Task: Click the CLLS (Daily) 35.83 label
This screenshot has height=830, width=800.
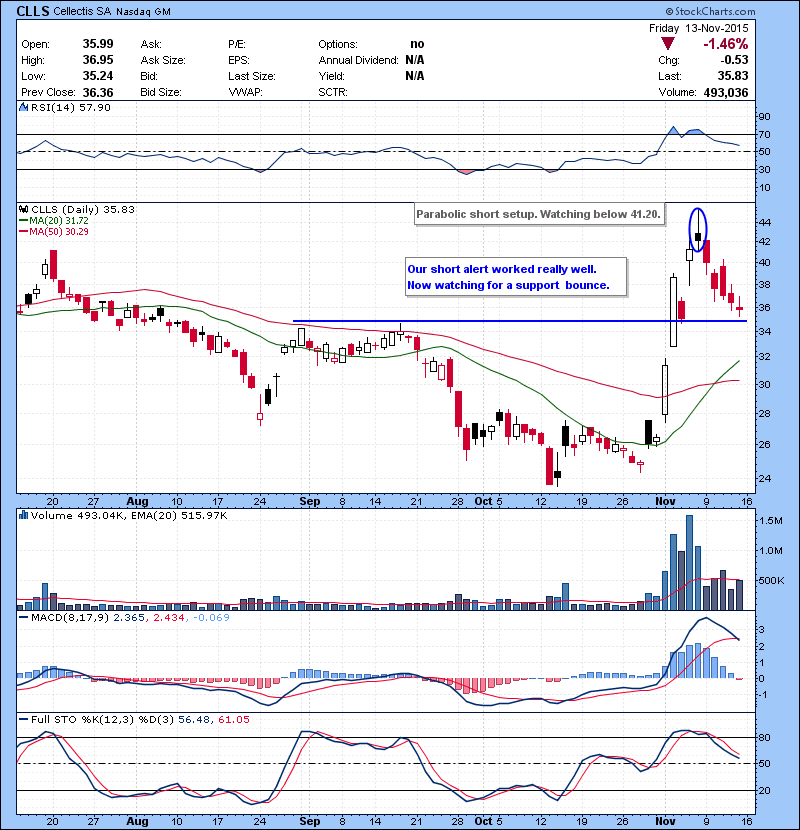Action: point(83,209)
